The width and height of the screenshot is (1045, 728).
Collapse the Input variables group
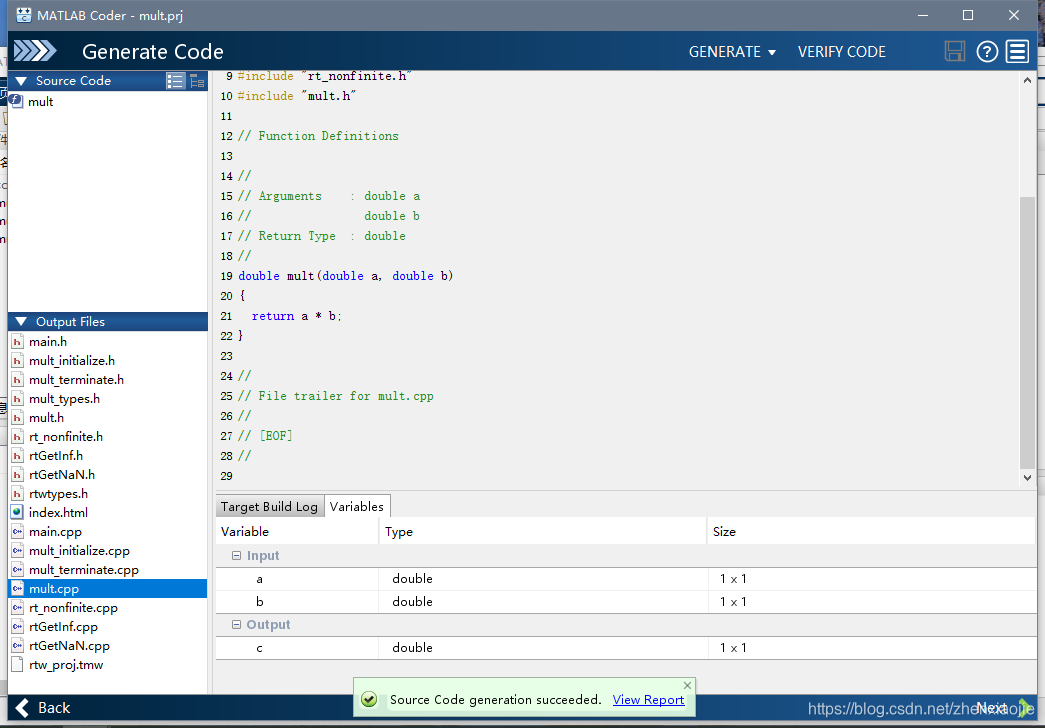click(236, 555)
